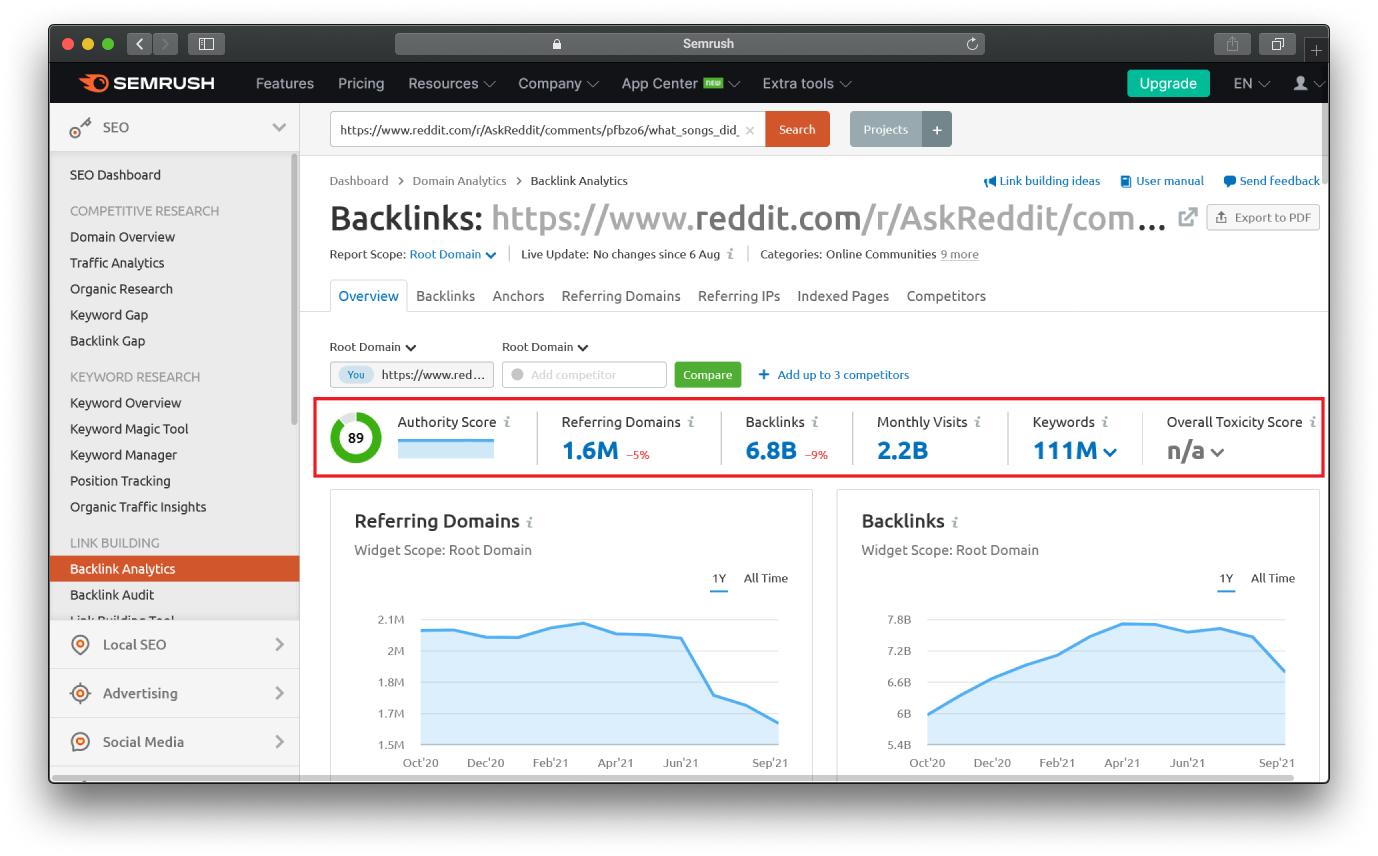
Task: Click the orange Search button
Action: (x=797, y=129)
